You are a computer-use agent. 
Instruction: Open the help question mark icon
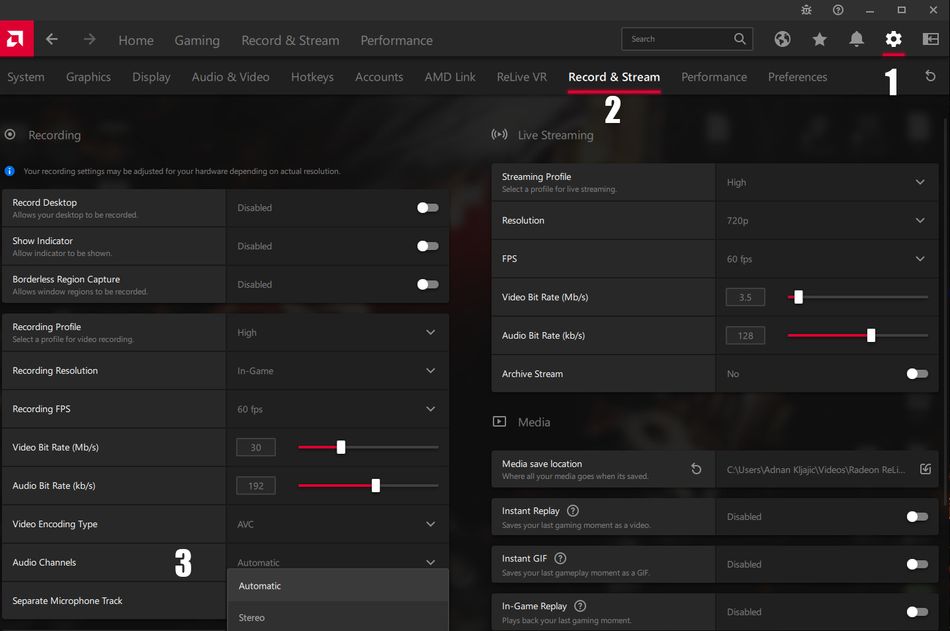[x=838, y=10]
